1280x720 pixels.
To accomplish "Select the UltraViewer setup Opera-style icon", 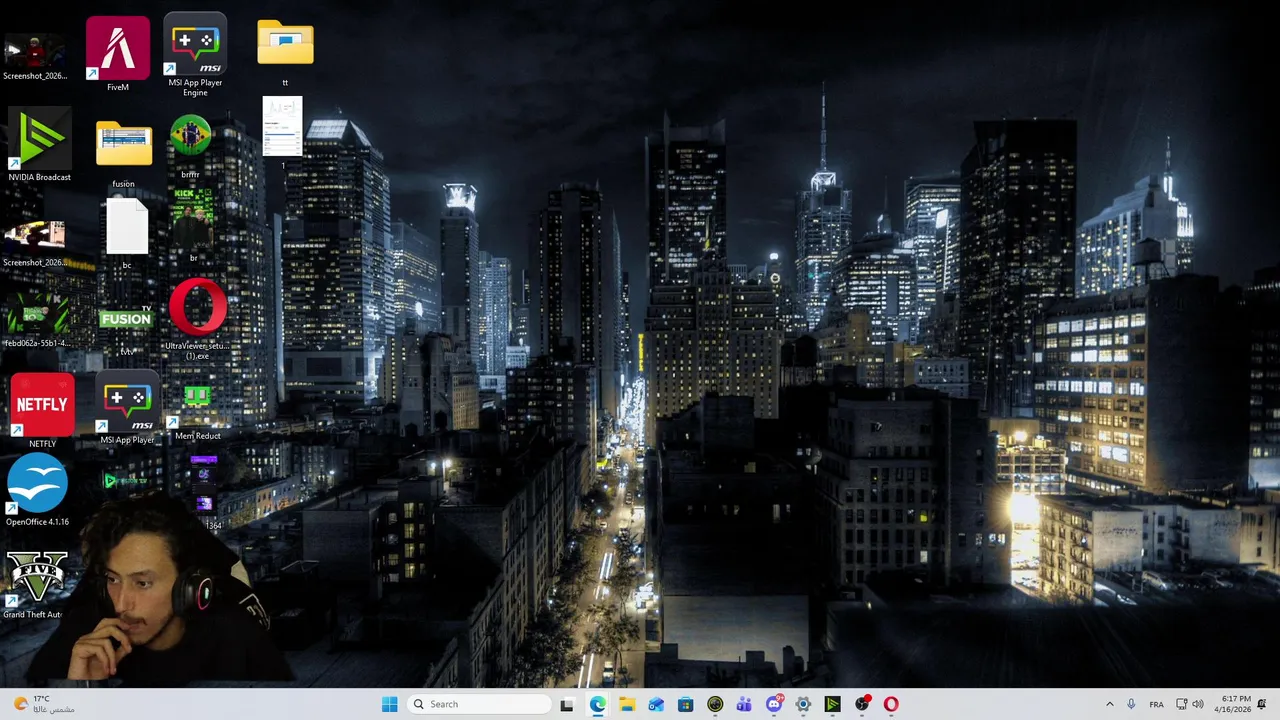I will click(197, 319).
